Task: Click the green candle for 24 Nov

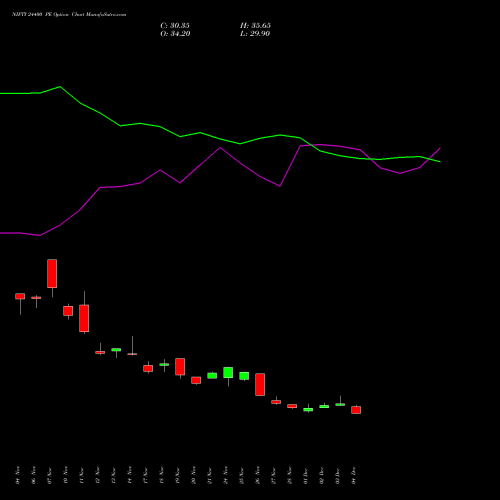Action: [228, 373]
